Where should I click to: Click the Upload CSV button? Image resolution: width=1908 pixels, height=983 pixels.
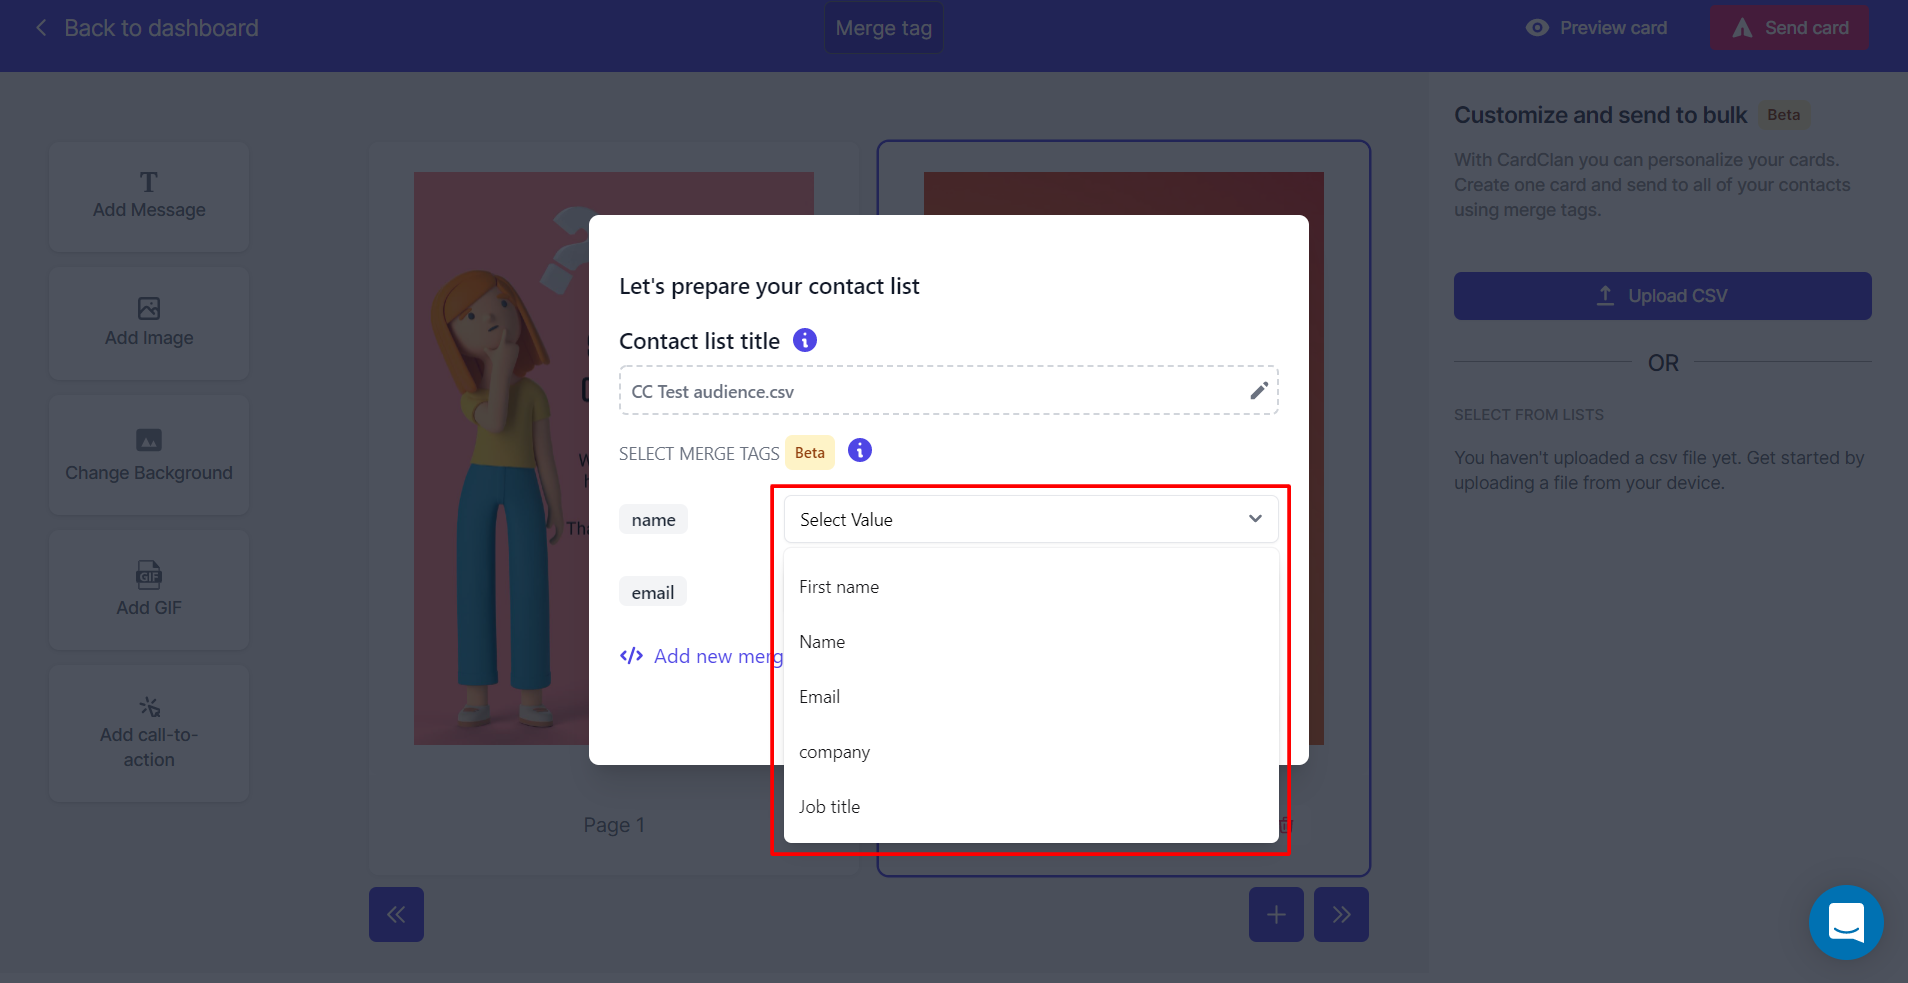pos(1662,296)
